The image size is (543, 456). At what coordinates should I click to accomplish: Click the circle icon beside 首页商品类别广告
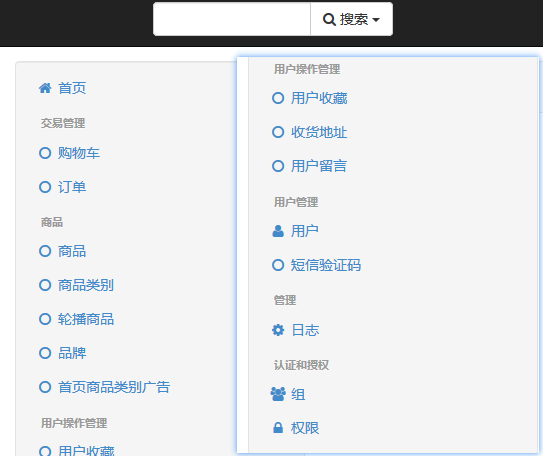click(45, 387)
